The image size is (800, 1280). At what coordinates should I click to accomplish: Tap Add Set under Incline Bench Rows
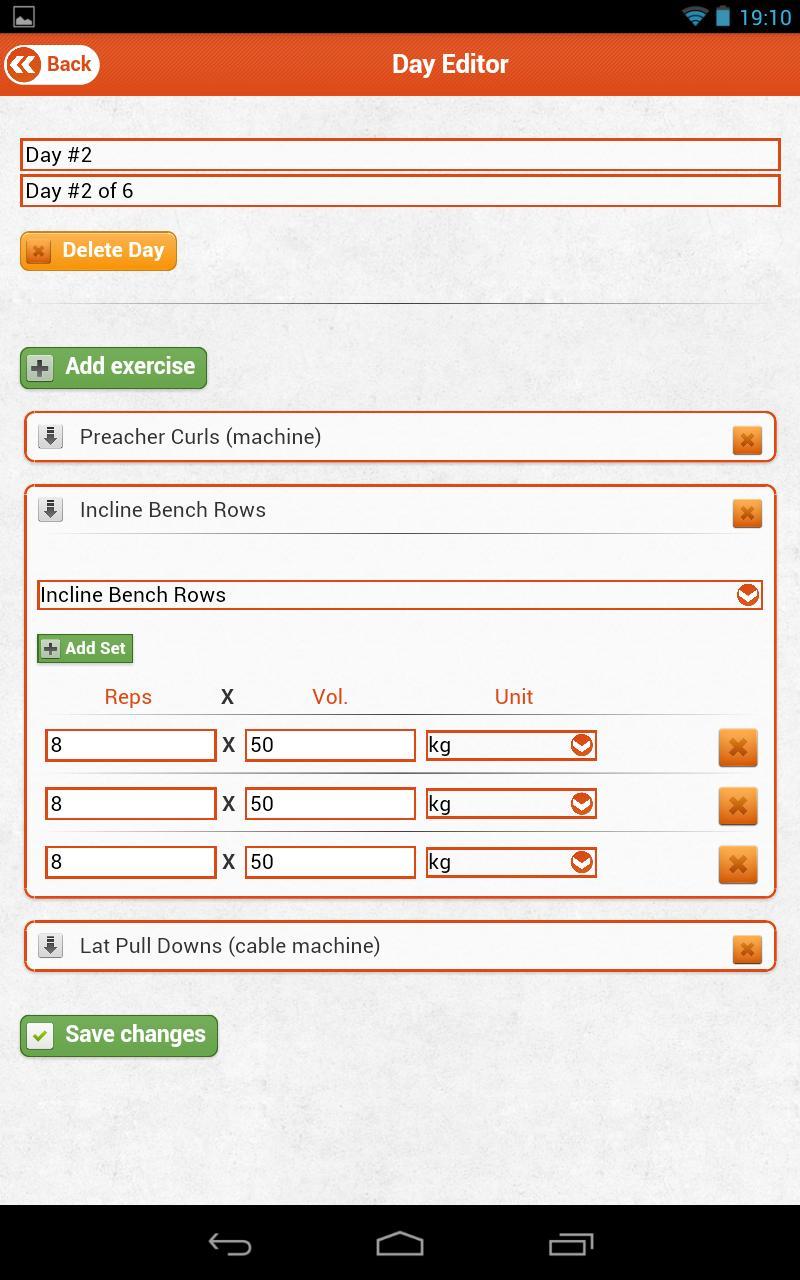[x=85, y=648]
